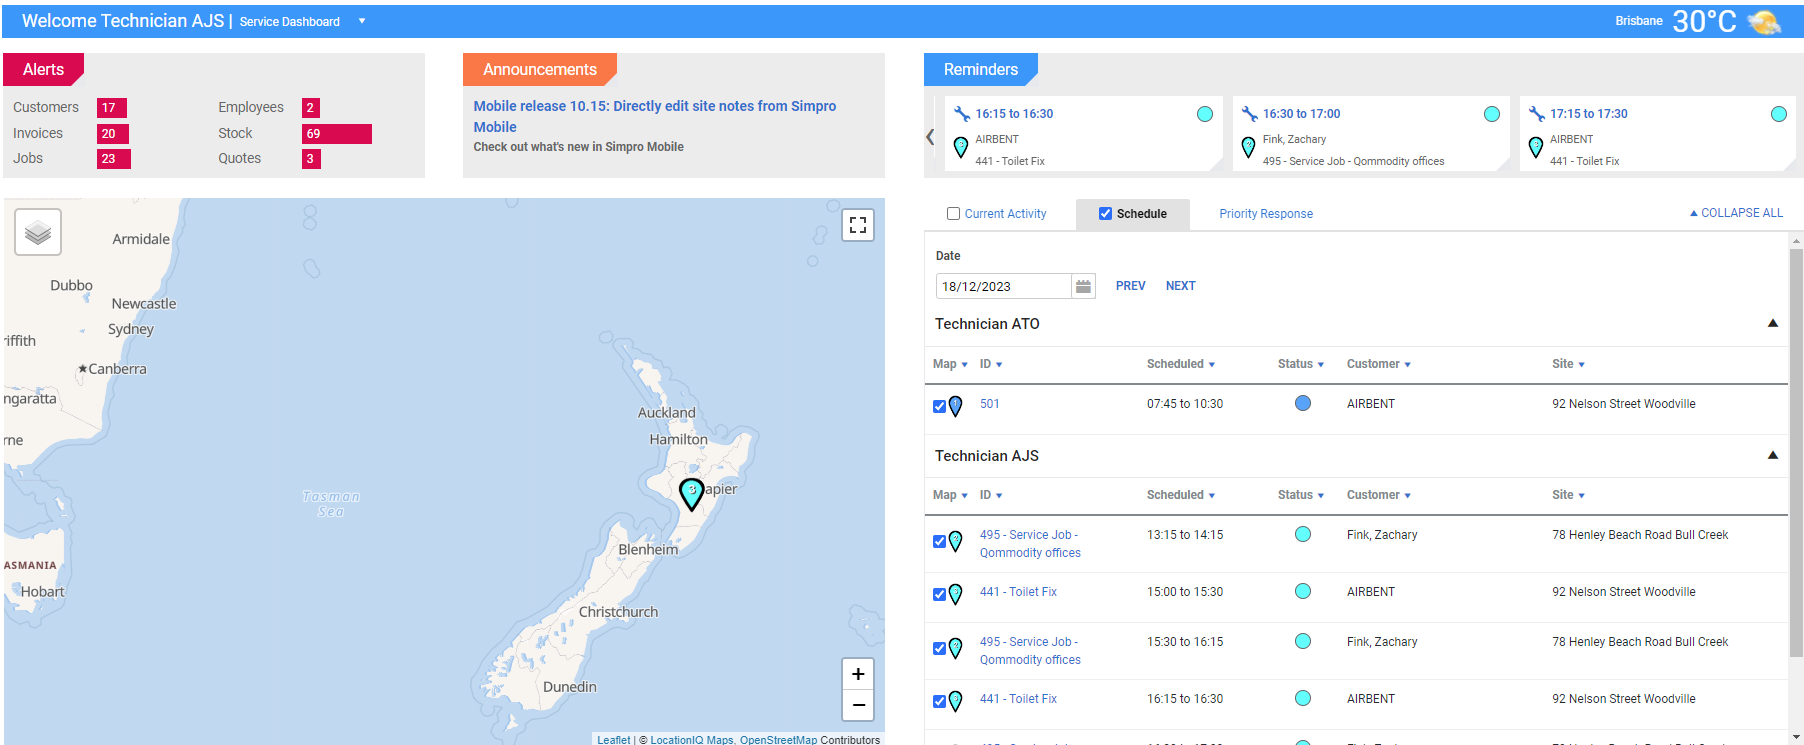Enable the Current Activity checkbox

953,214
